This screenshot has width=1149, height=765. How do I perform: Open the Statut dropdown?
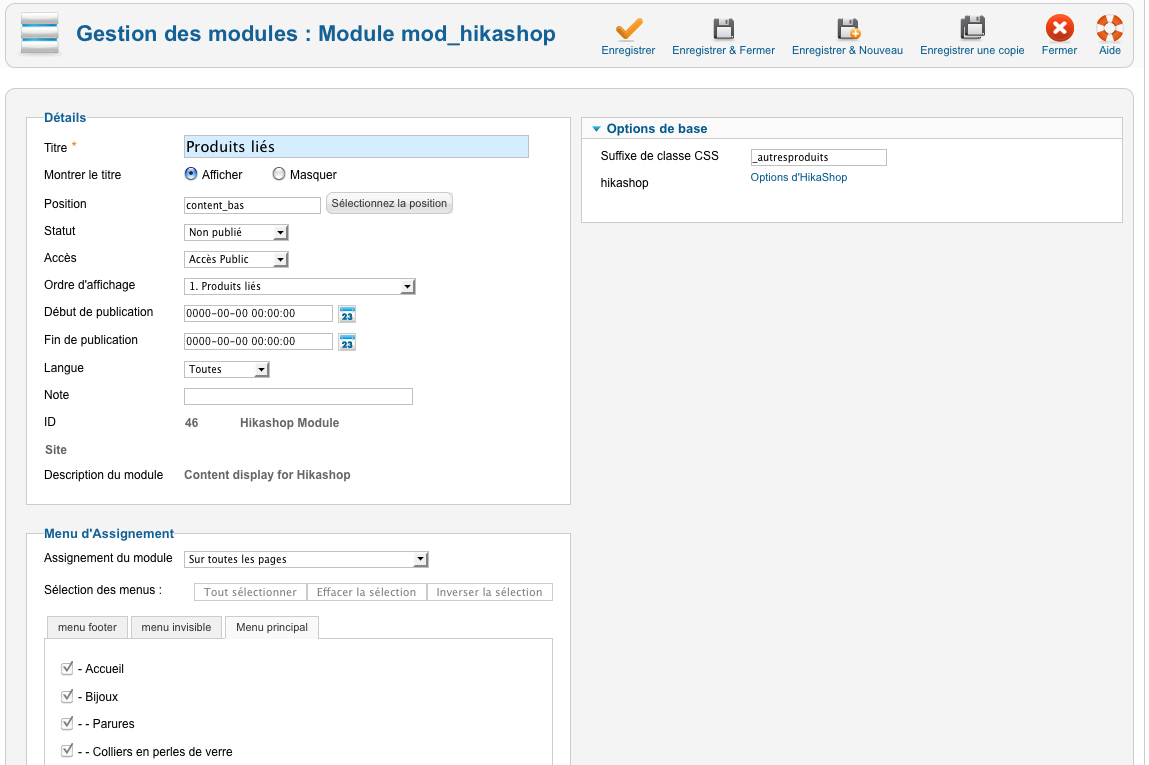[236, 232]
